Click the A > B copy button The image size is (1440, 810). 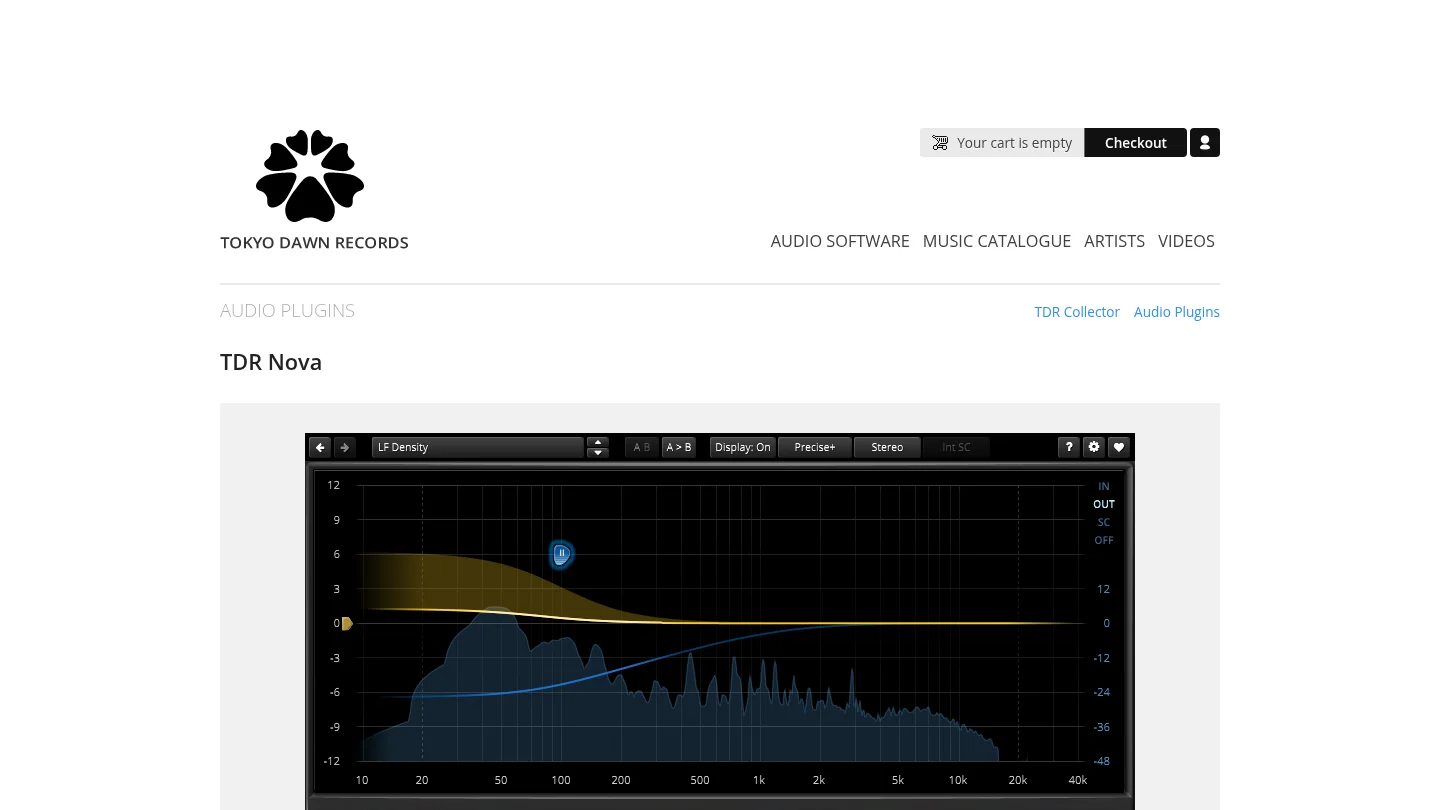(679, 447)
